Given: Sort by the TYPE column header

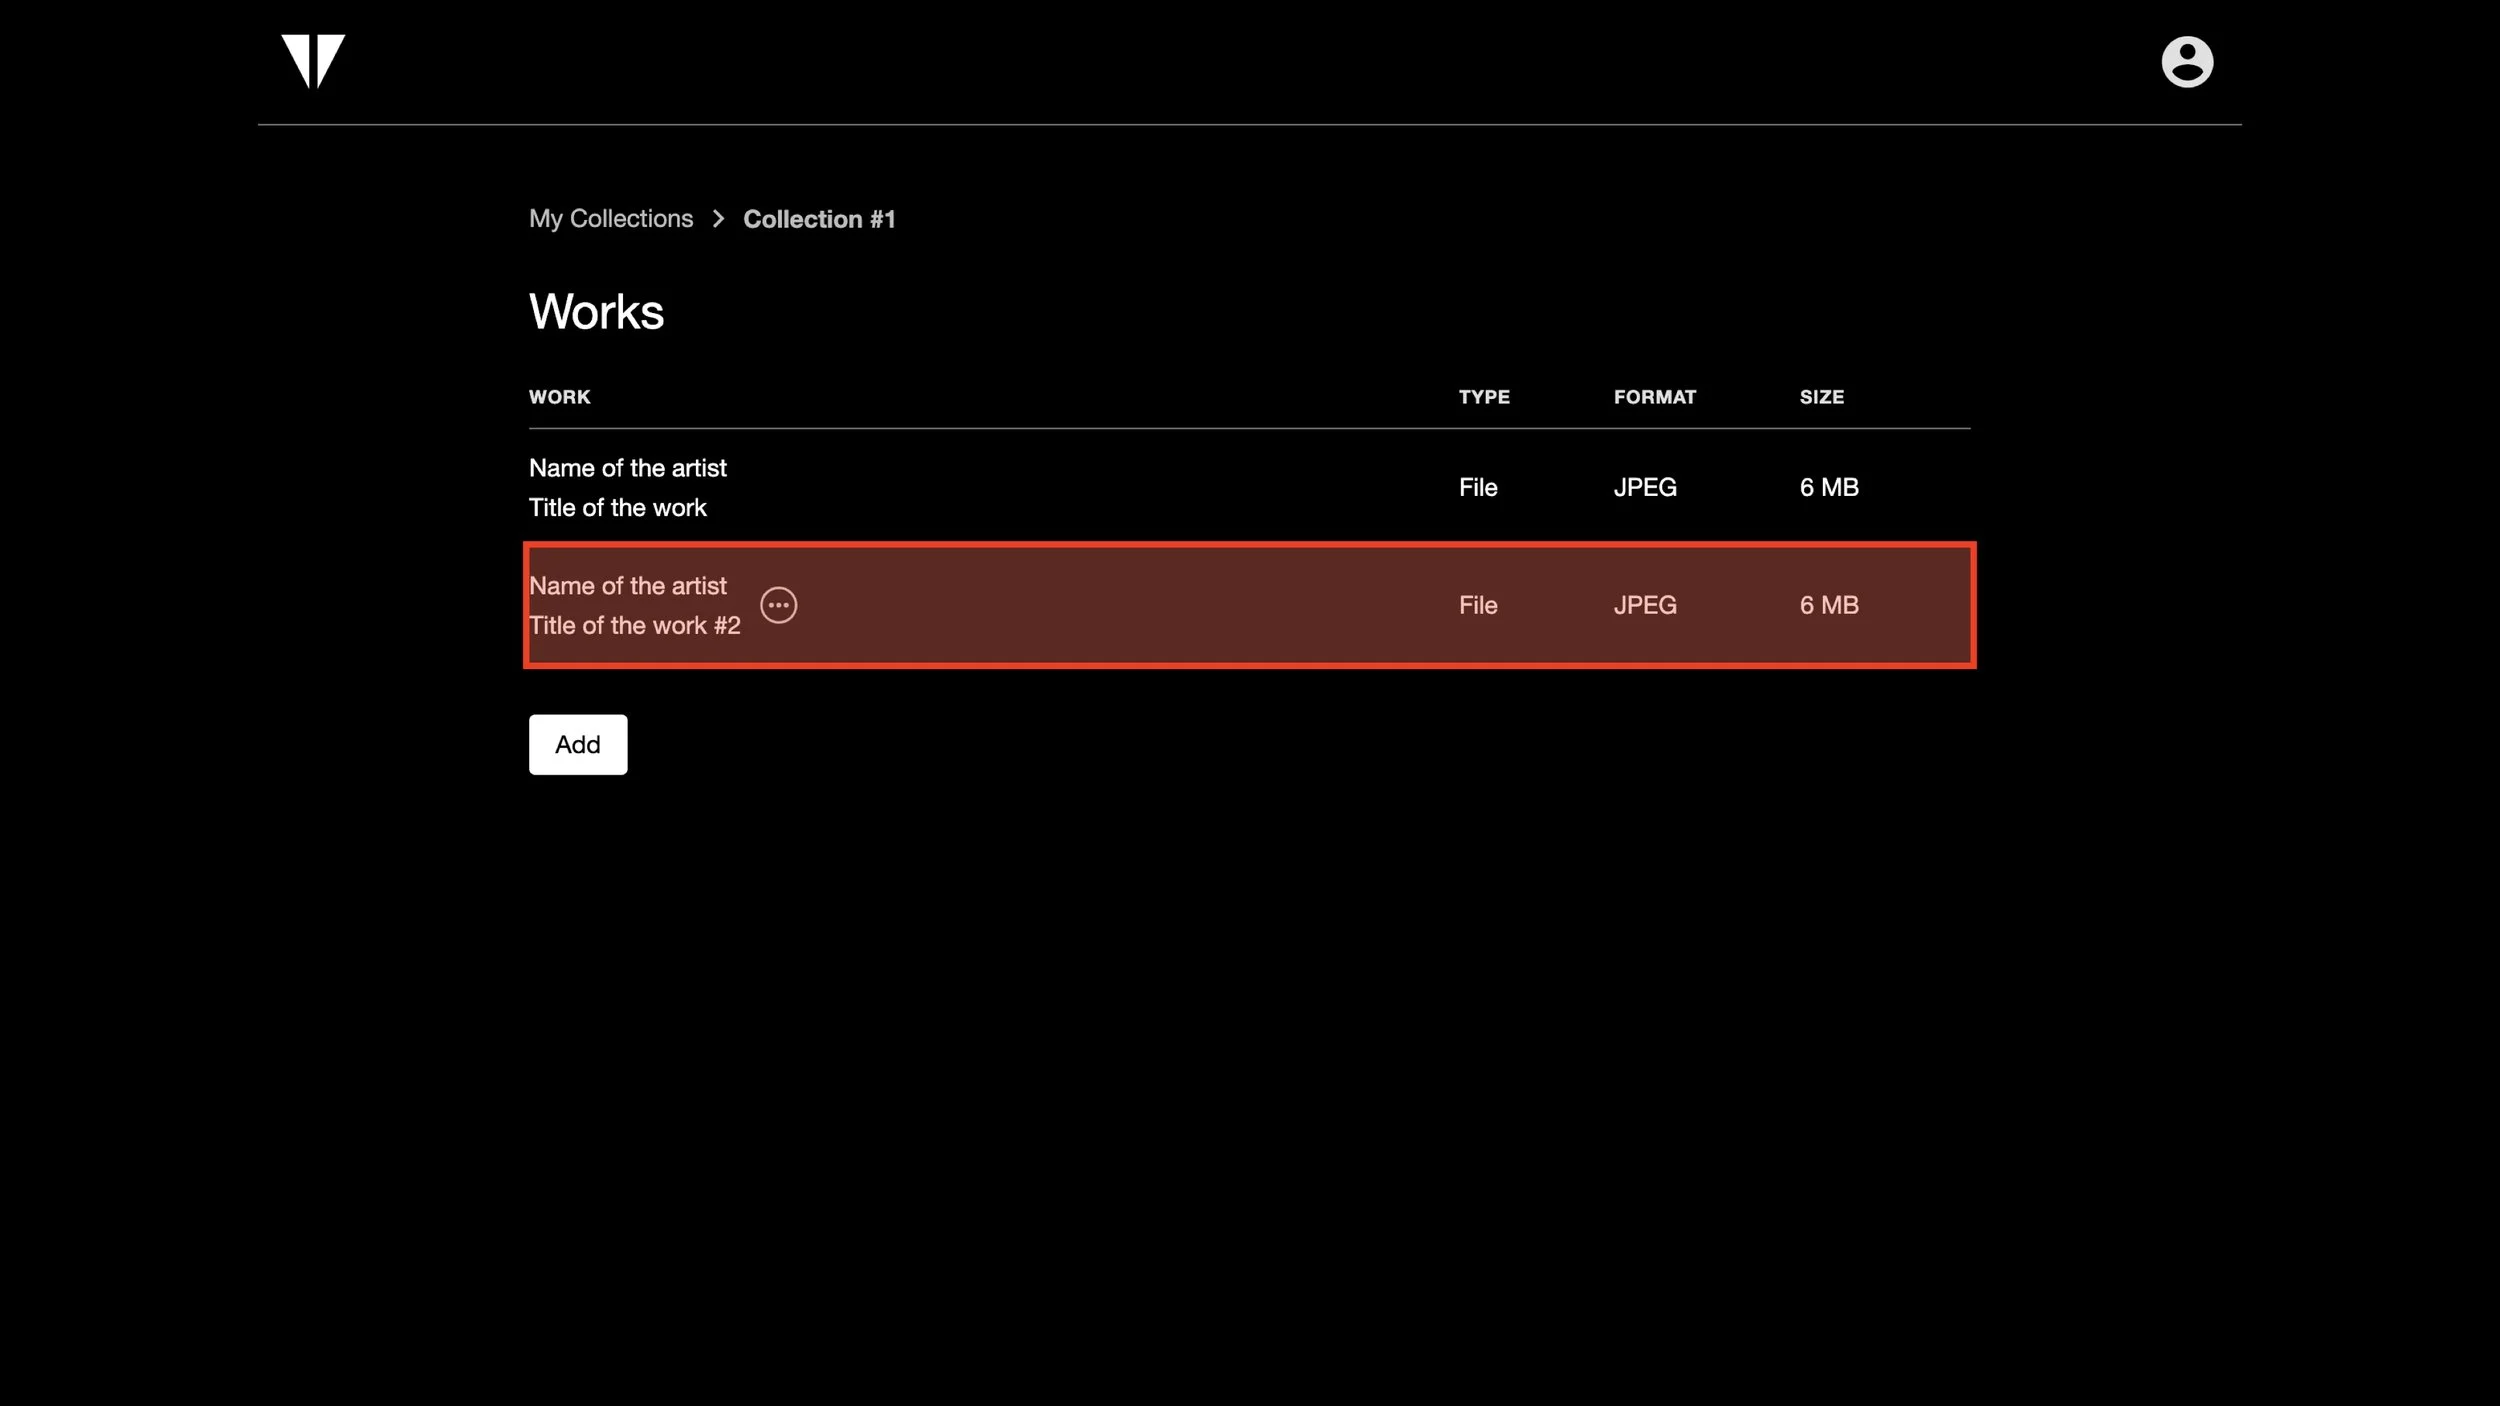Looking at the screenshot, I should coord(1483,397).
